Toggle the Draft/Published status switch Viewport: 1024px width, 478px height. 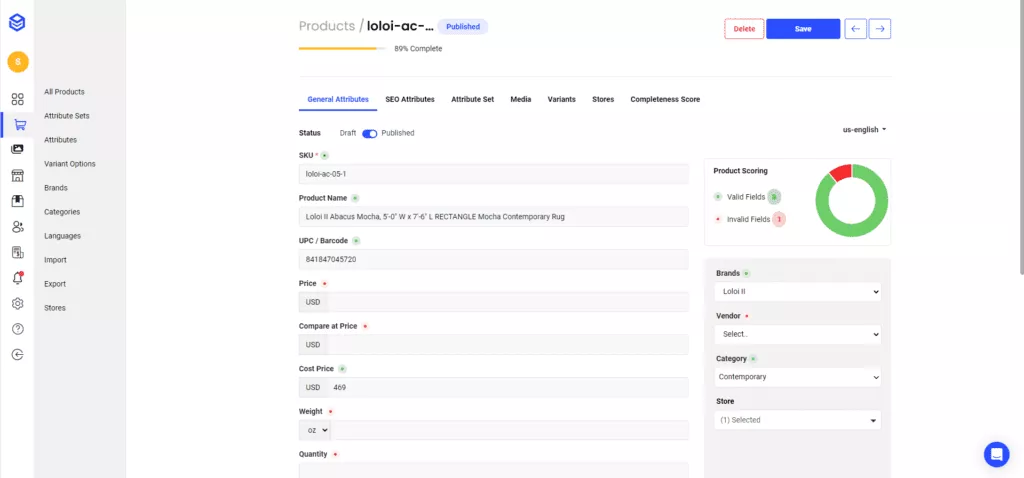tap(369, 133)
